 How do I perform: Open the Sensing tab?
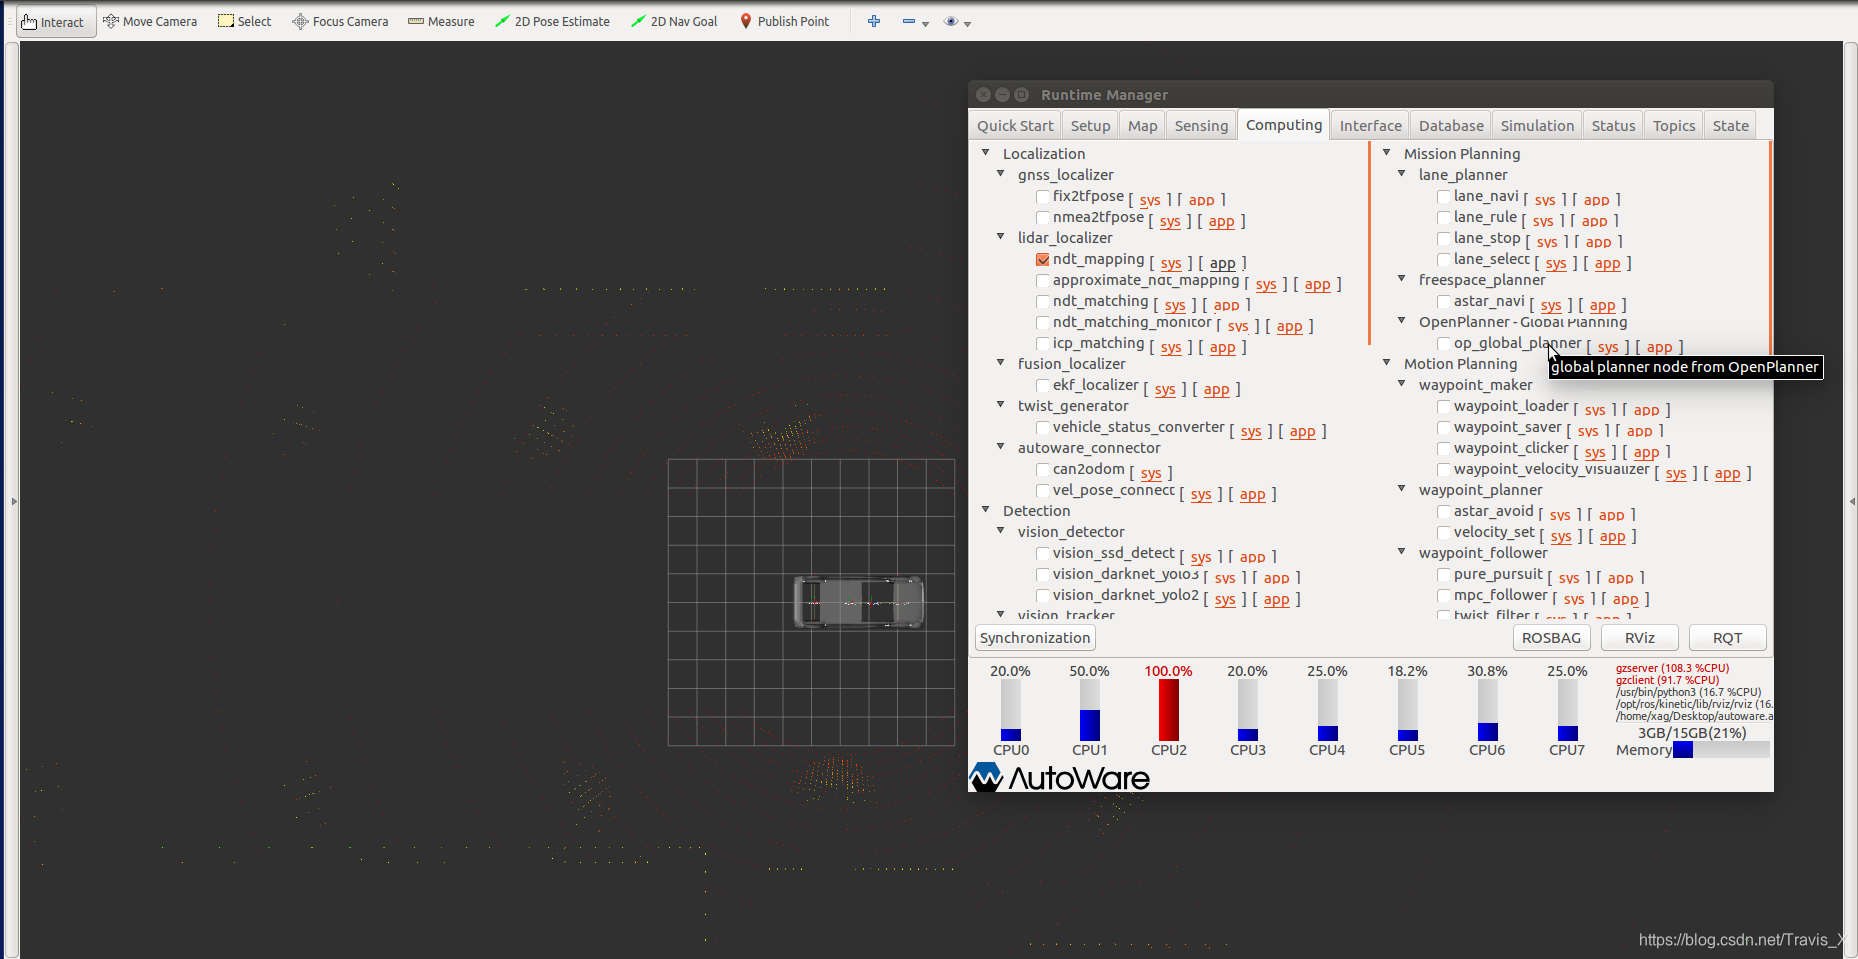[x=1201, y=126]
